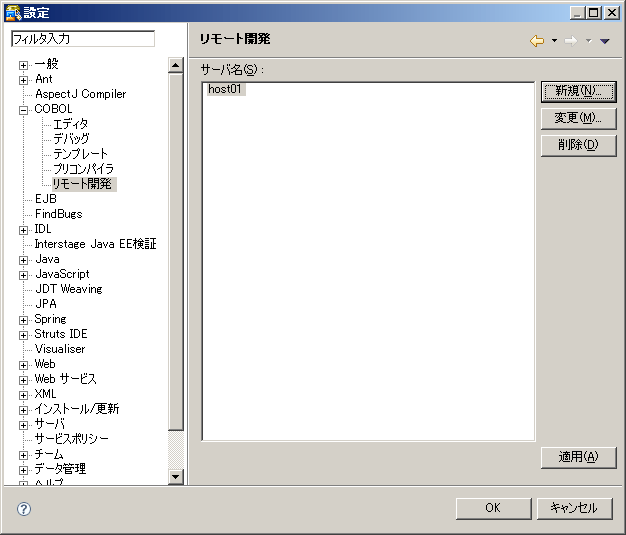Select テンプレート under COBOL

80,154
